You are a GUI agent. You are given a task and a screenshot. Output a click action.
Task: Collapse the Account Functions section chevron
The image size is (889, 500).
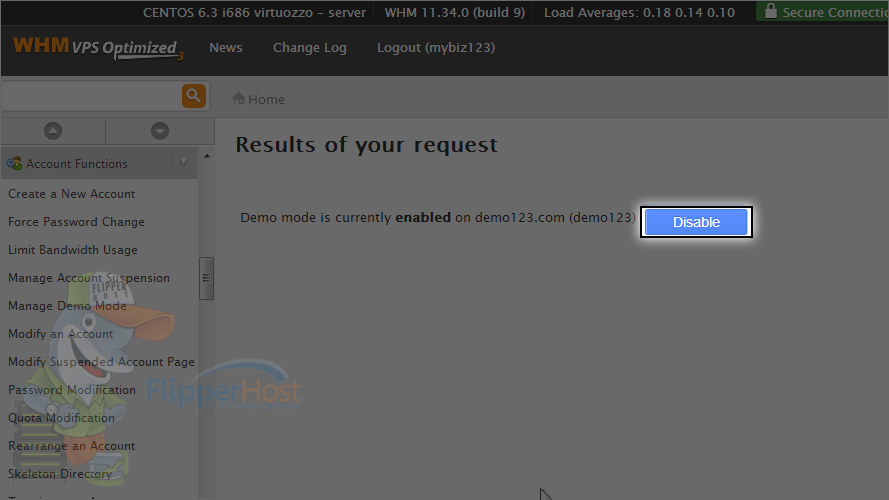[184, 163]
